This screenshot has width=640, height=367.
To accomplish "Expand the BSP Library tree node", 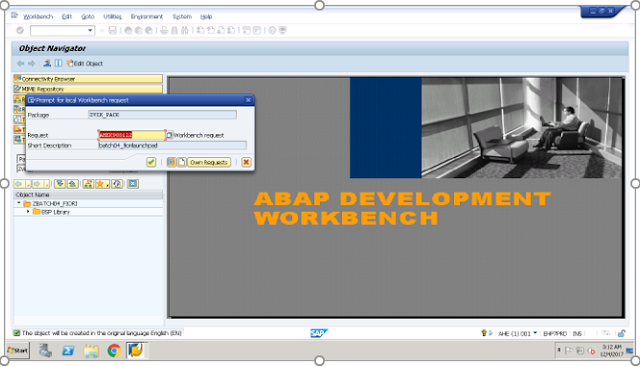I will 28,212.
